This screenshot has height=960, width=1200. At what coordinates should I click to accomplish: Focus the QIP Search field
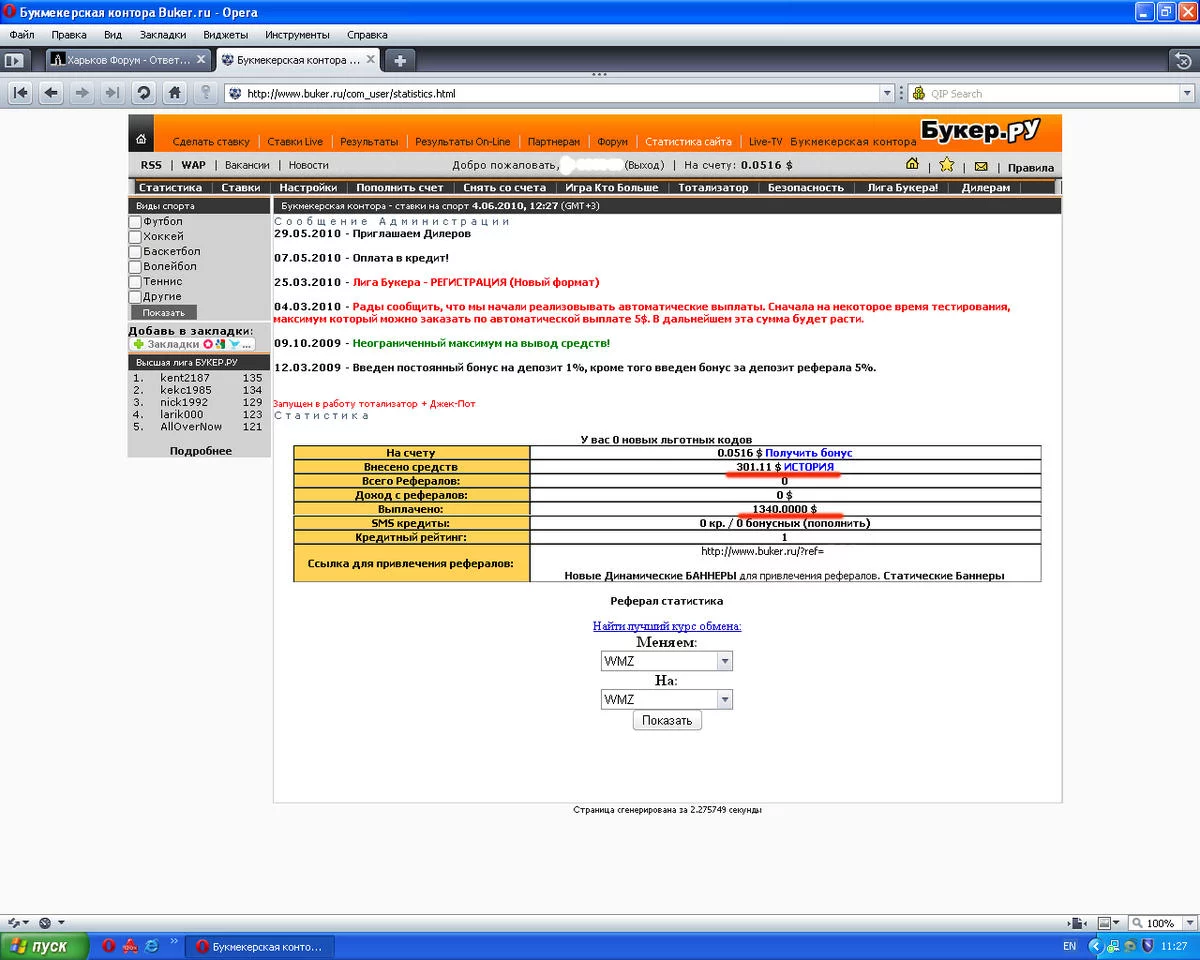pyautogui.click(x=1053, y=94)
